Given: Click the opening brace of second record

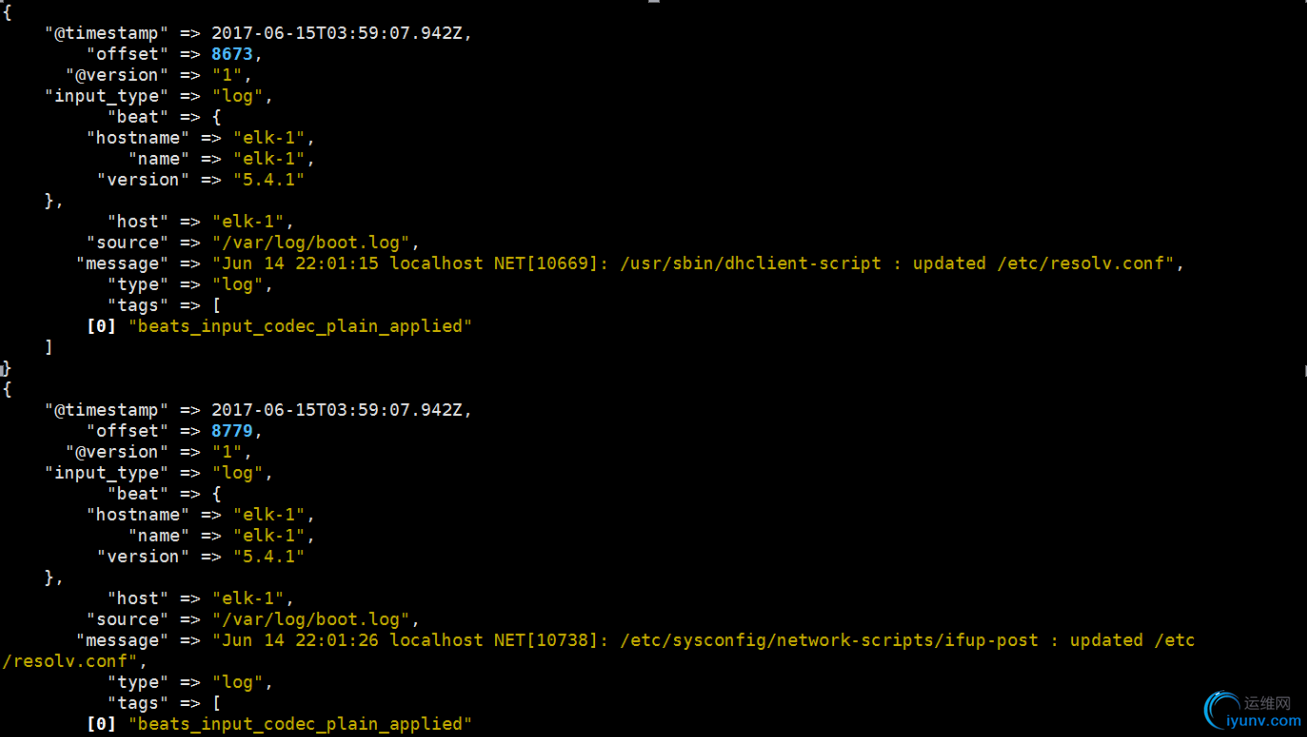Looking at the screenshot, I should click(x=7, y=390).
